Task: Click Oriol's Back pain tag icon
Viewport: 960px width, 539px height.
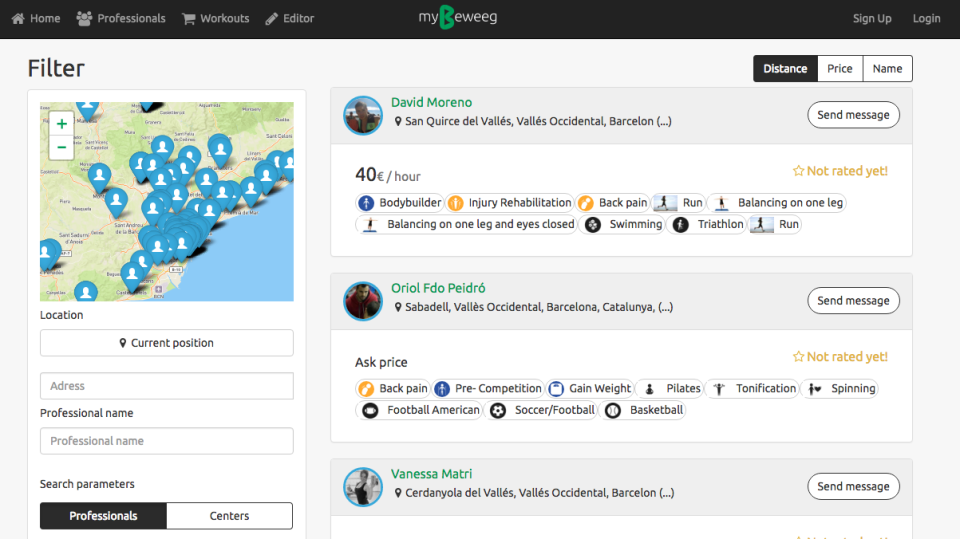Action: tap(366, 388)
